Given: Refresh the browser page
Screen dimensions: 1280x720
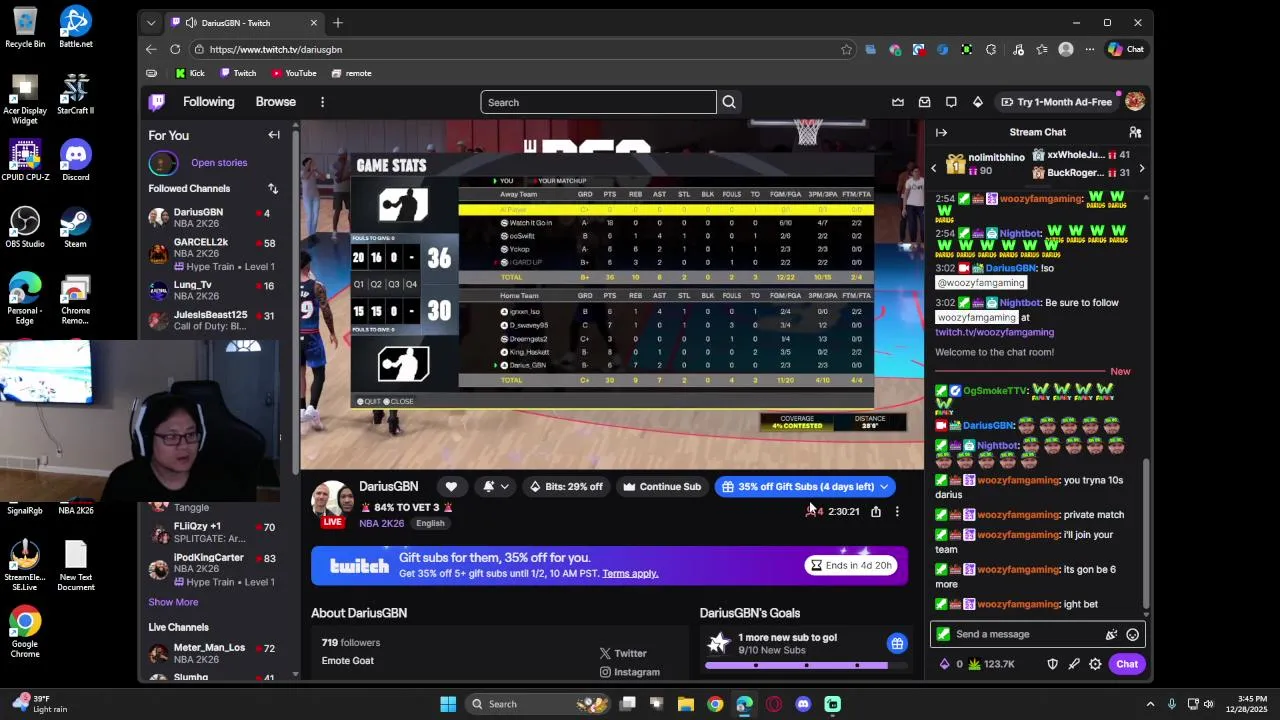Looking at the screenshot, I should click(x=175, y=49).
